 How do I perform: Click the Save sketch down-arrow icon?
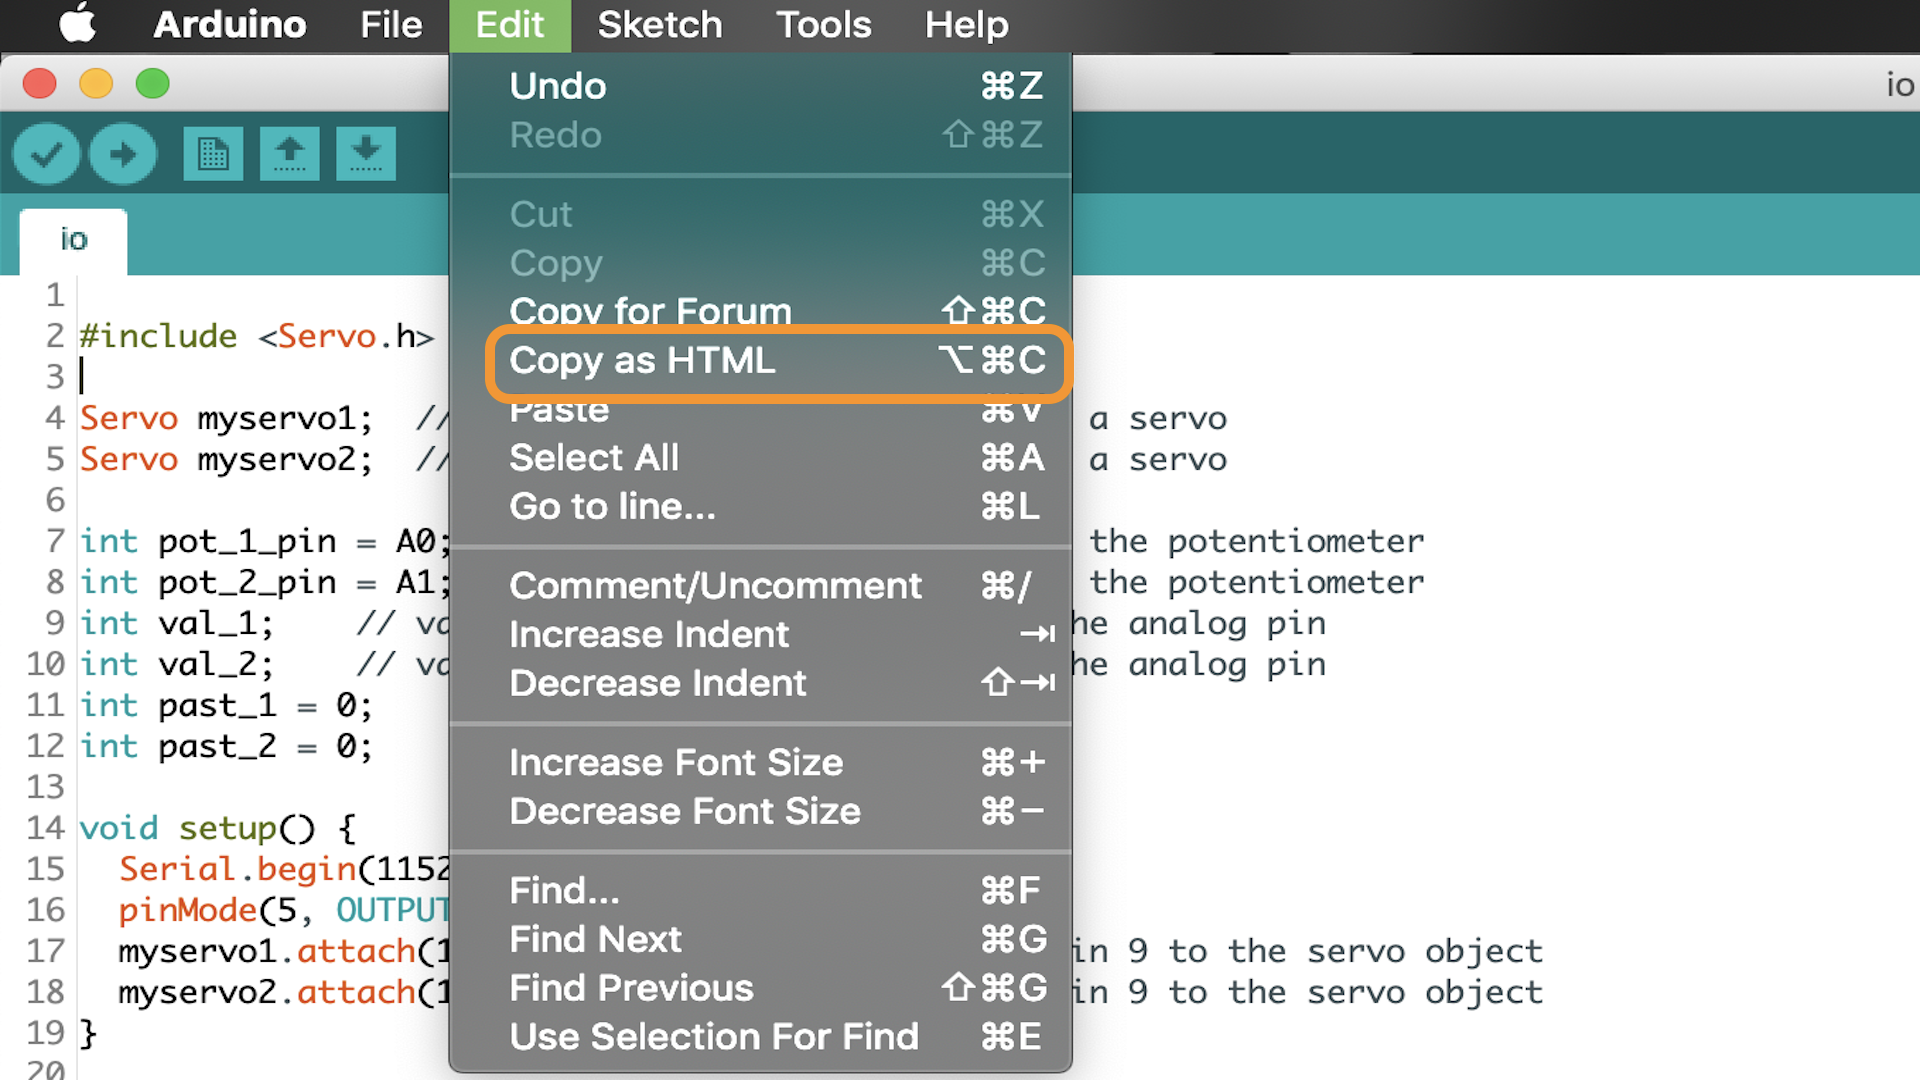[366, 154]
